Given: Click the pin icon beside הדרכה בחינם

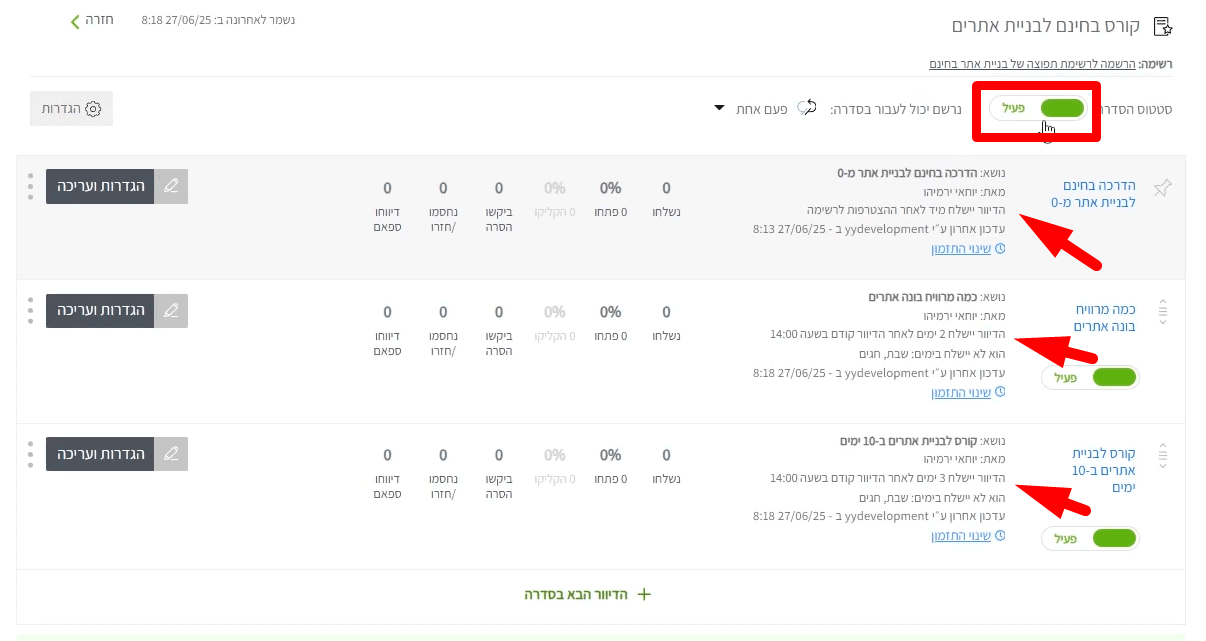Looking at the screenshot, I should (1161, 188).
